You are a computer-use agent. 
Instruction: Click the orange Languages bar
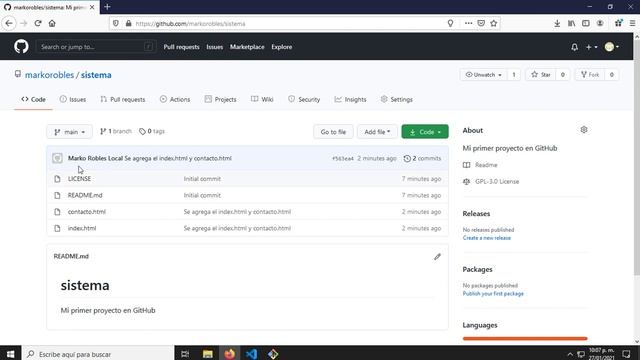(525, 338)
